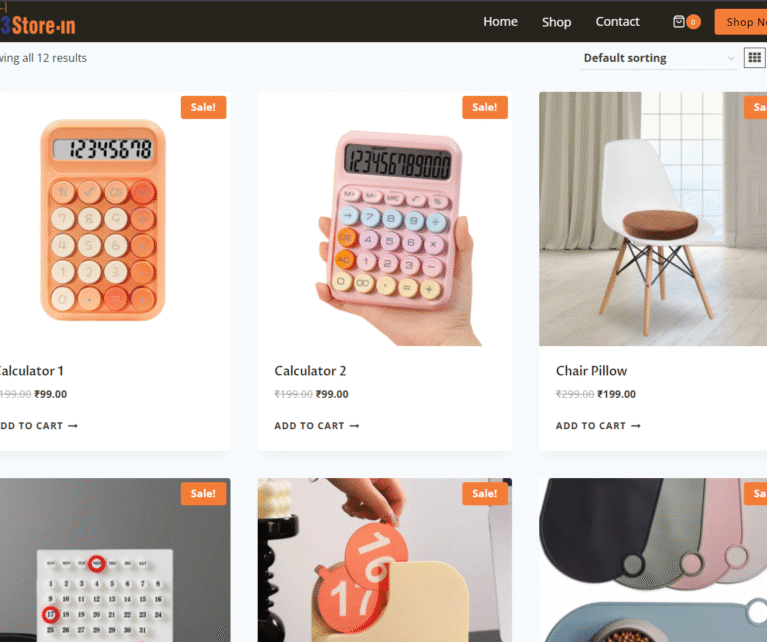Click Sale badge on magnetic calendar product
Viewport: 767px width, 642px height.
pyautogui.click(x=203, y=493)
